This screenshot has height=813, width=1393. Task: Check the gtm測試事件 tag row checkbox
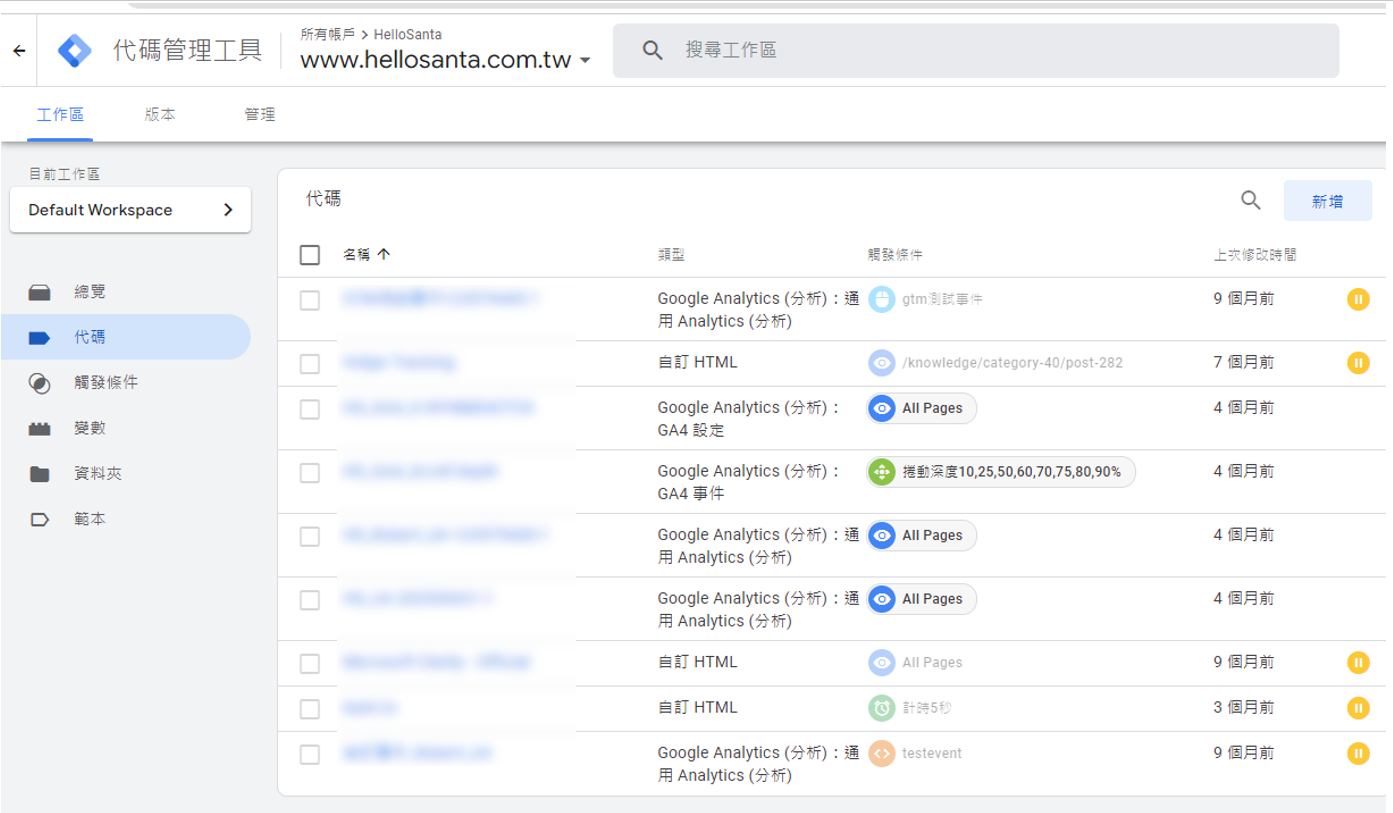310,300
